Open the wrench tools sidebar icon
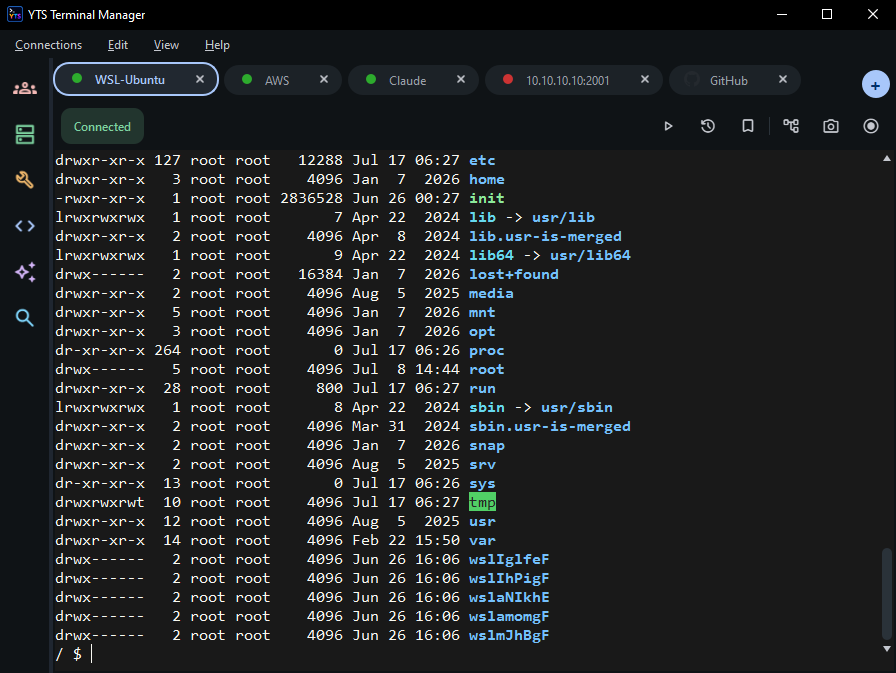896x673 pixels. pos(25,180)
